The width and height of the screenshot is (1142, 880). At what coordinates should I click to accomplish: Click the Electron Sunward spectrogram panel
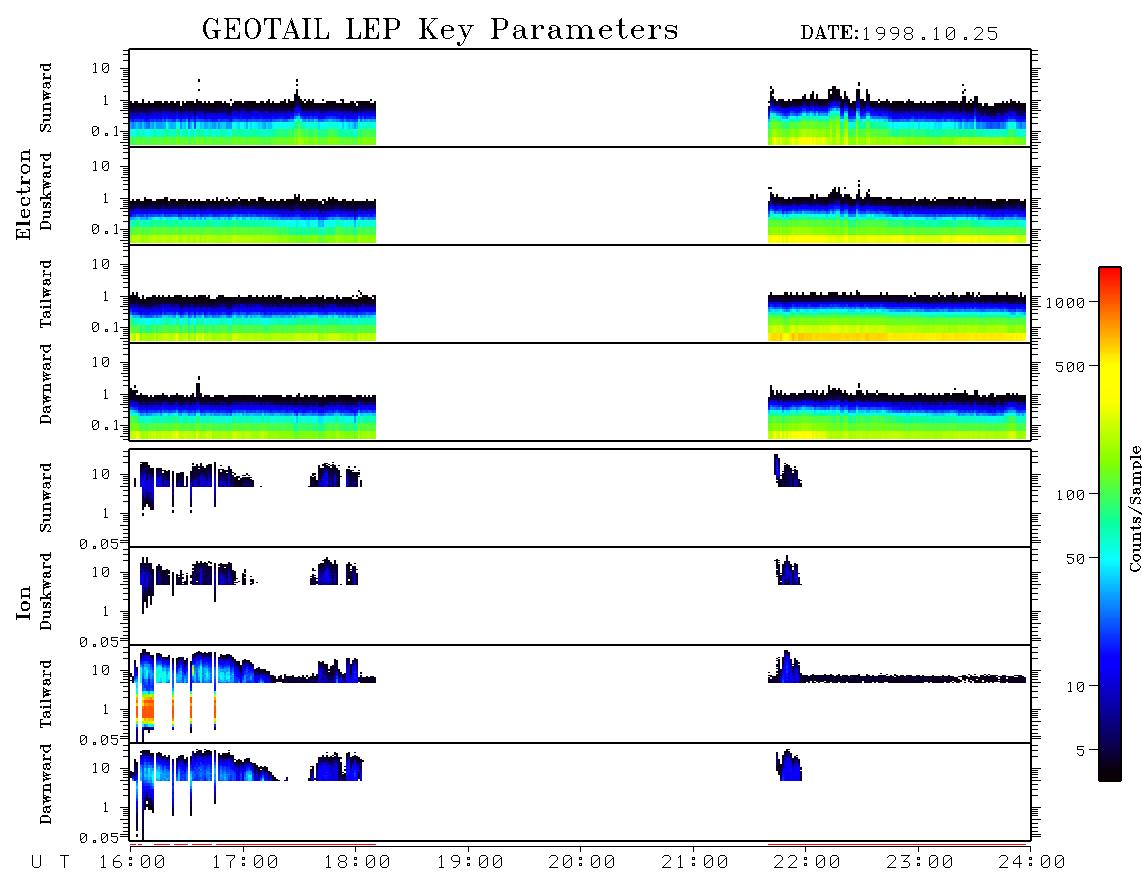(x=580, y=98)
